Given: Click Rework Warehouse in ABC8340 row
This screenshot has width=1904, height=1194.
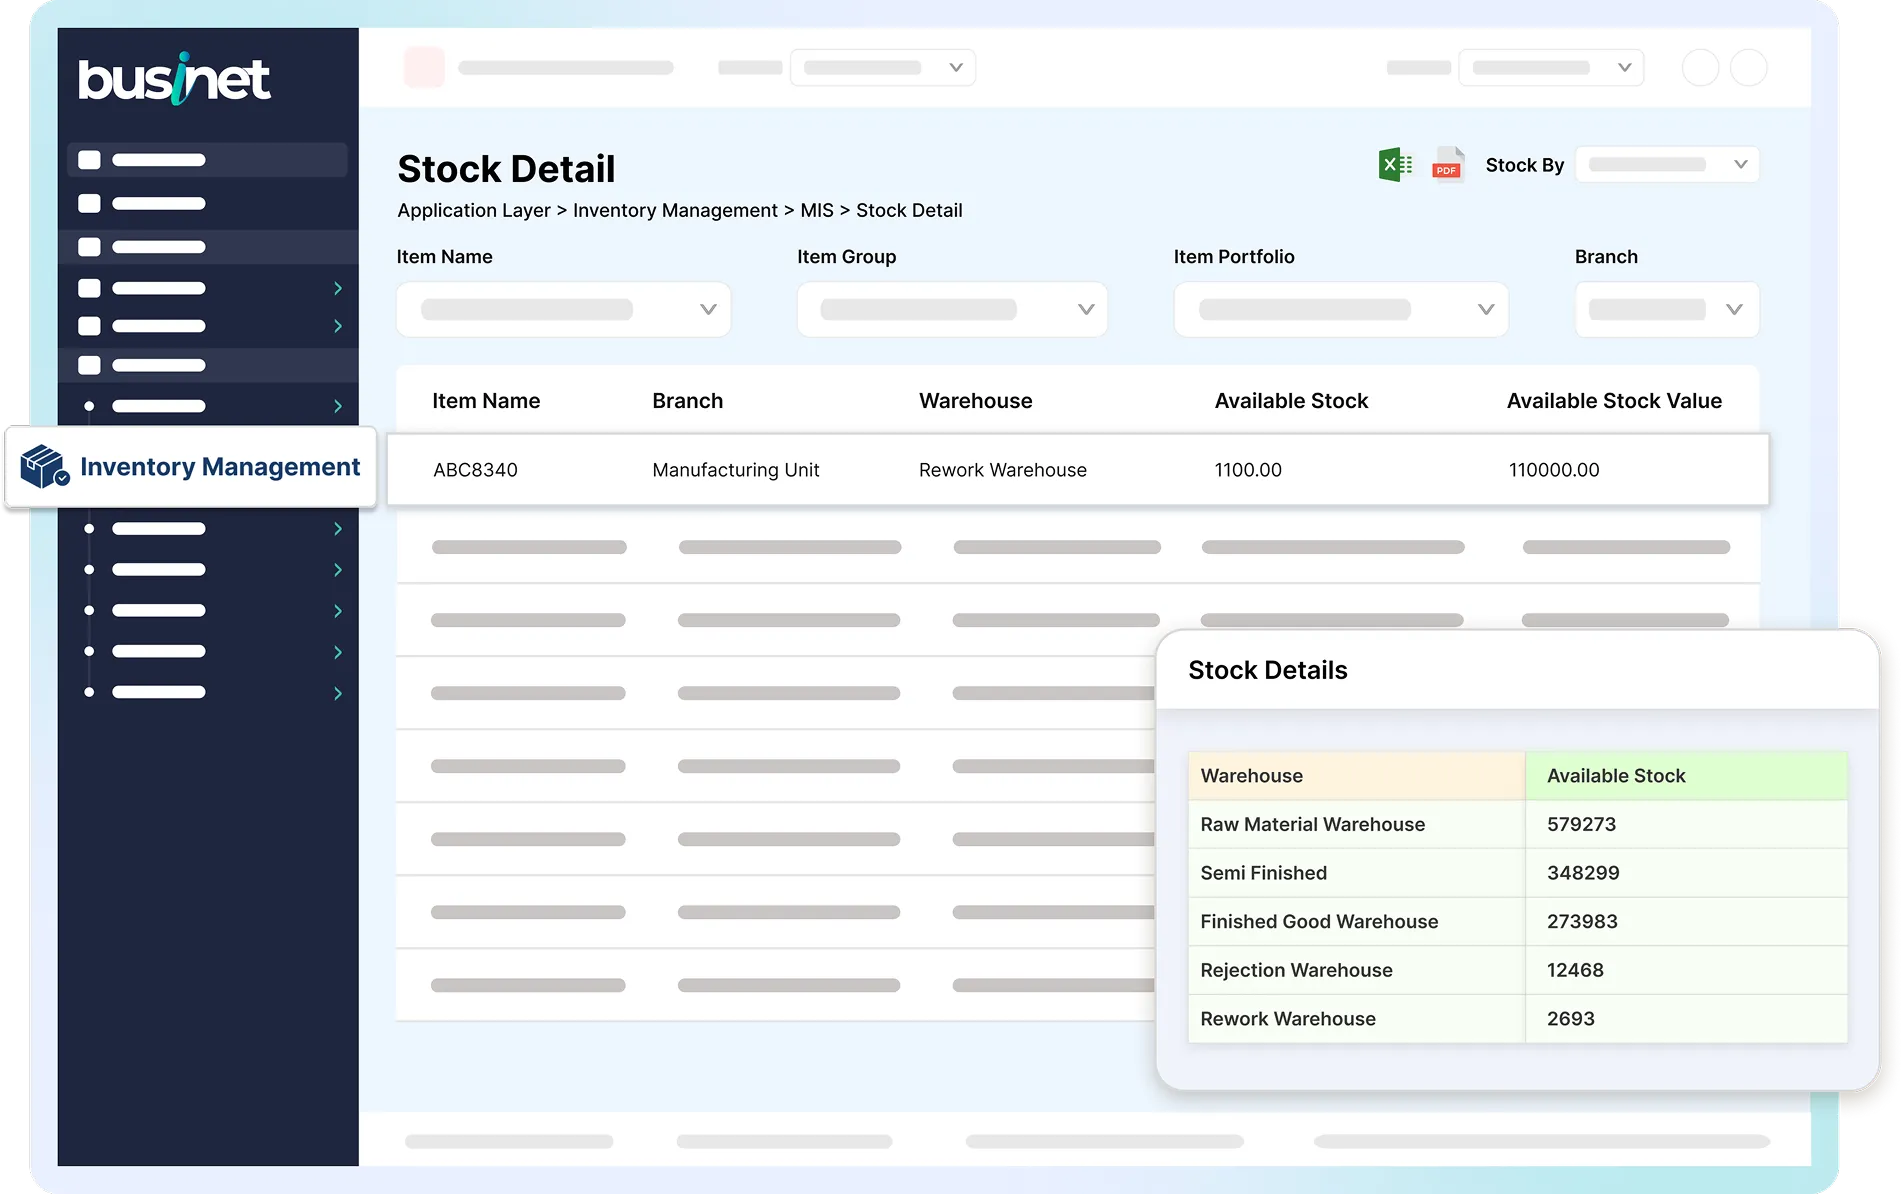Looking at the screenshot, I should tap(1003, 470).
